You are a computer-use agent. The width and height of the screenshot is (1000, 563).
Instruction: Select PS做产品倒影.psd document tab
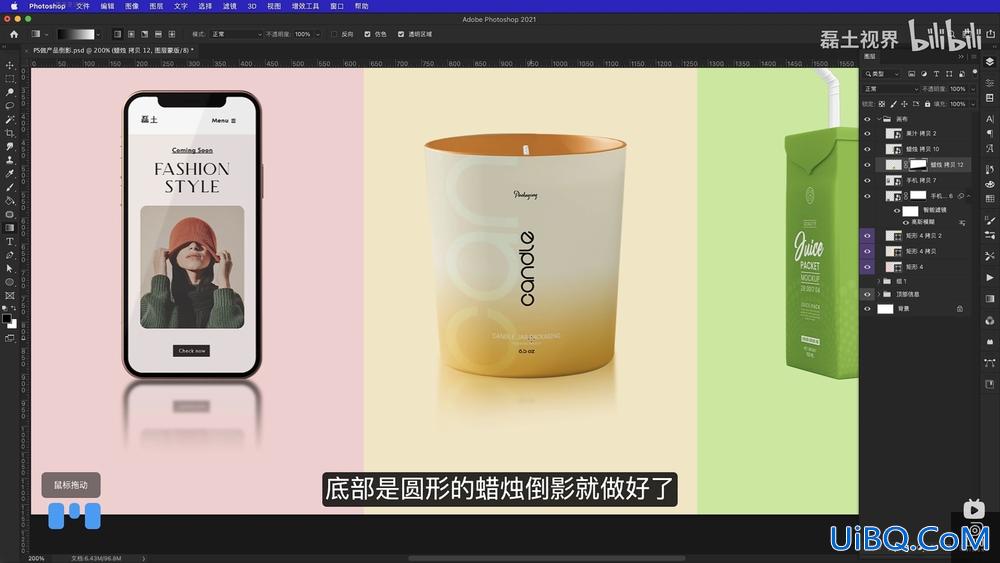114,50
